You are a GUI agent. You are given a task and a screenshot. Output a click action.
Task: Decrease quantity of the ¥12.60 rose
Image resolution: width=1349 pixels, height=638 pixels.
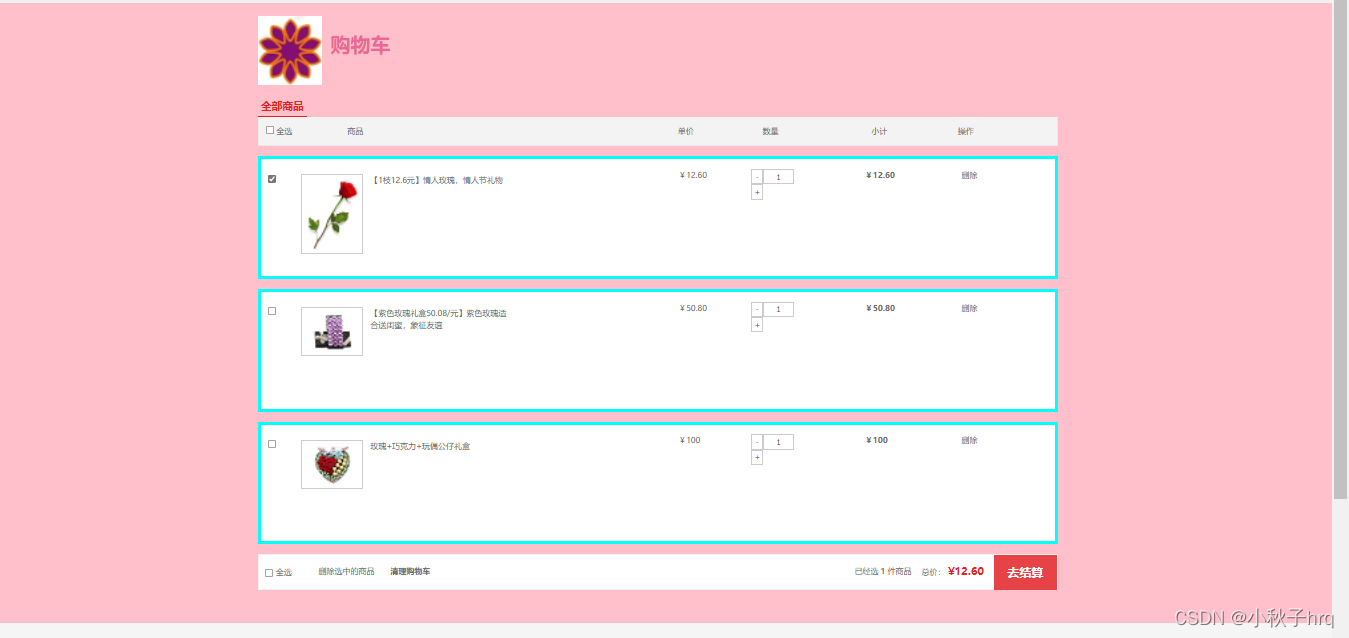[757, 177]
